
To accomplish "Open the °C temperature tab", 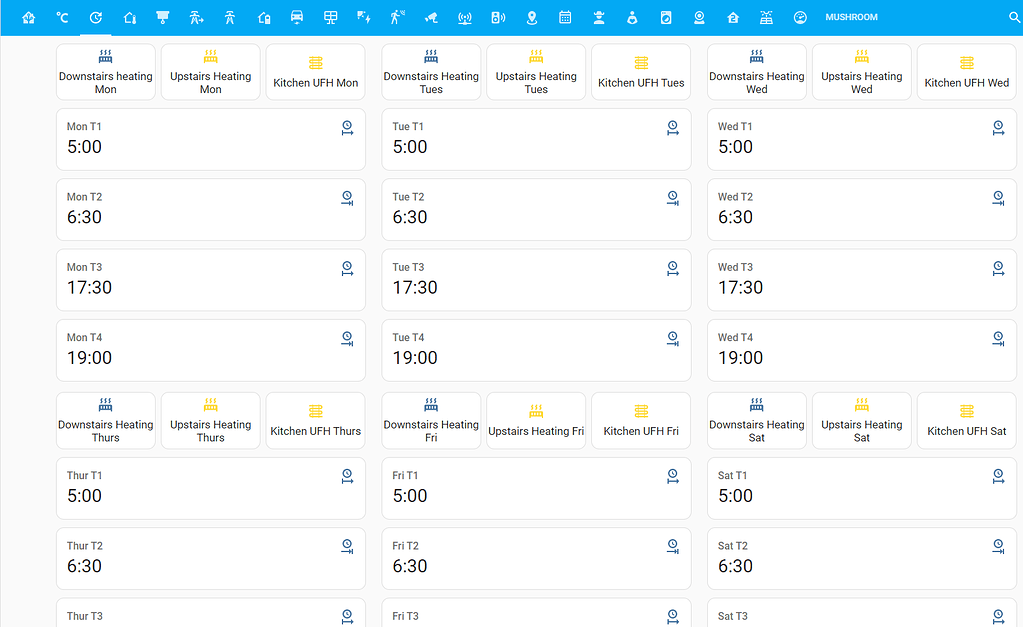I will [62, 18].
